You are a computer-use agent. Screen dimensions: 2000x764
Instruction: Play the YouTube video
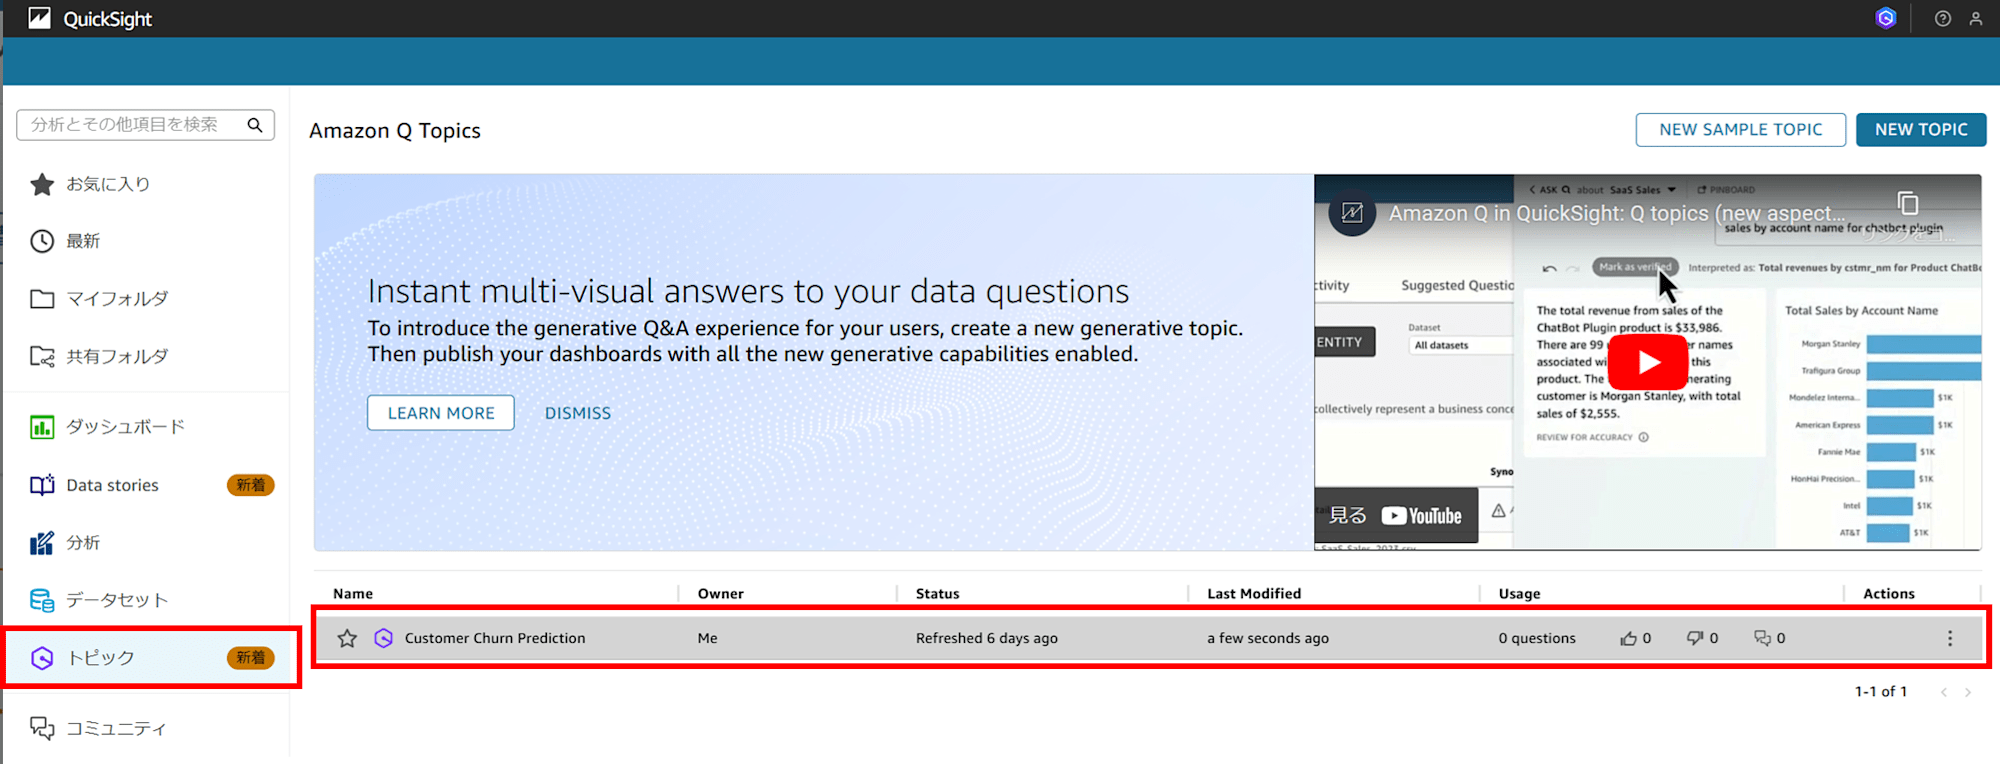(x=1648, y=362)
